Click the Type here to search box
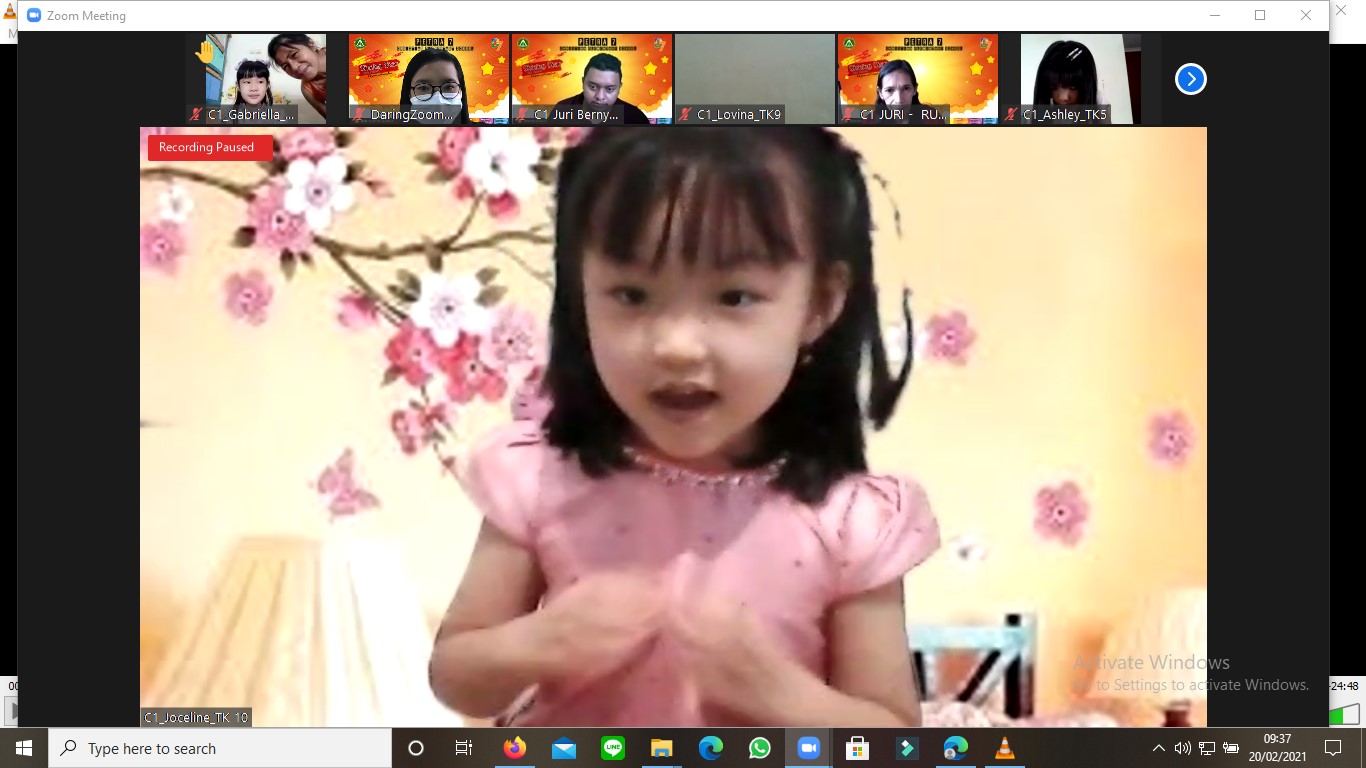Viewport: 1366px width, 768px height. (x=220, y=748)
